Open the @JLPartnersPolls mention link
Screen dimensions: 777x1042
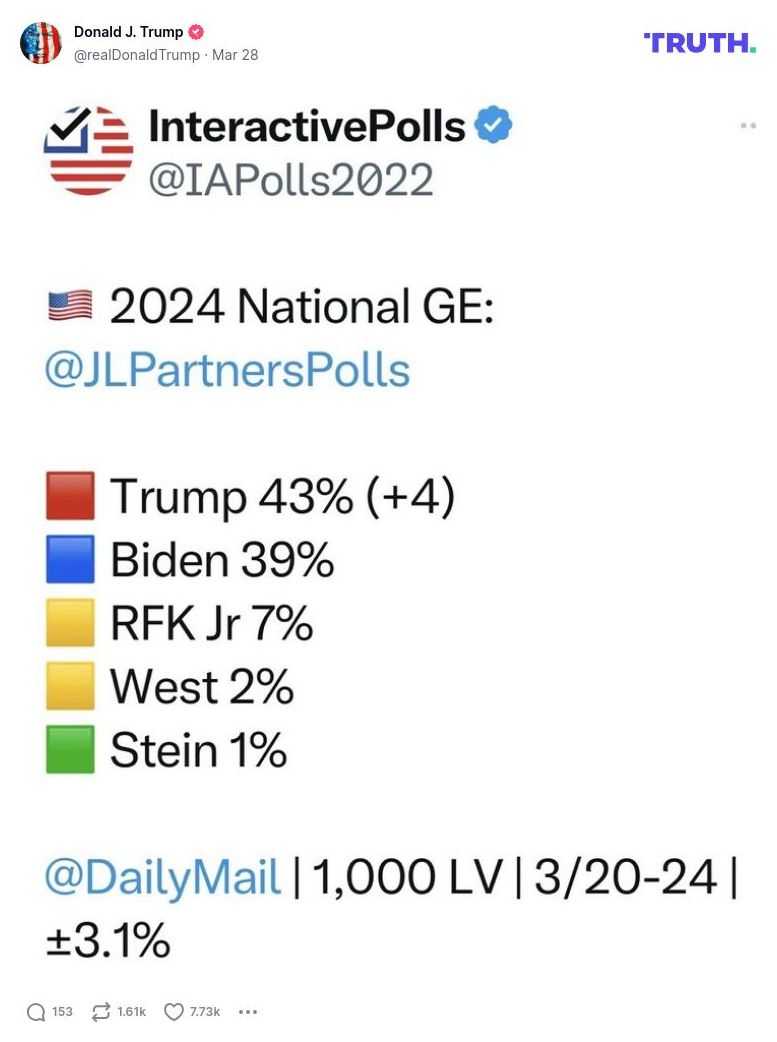click(x=228, y=370)
